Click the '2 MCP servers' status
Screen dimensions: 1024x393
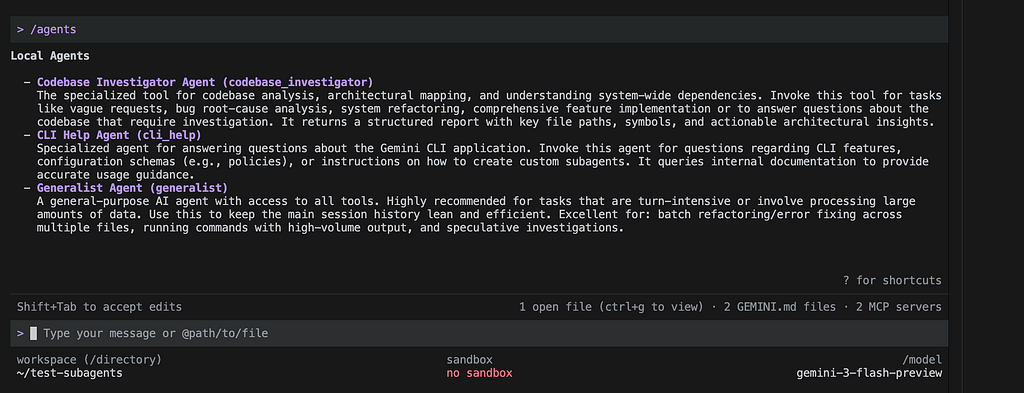tap(899, 307)
